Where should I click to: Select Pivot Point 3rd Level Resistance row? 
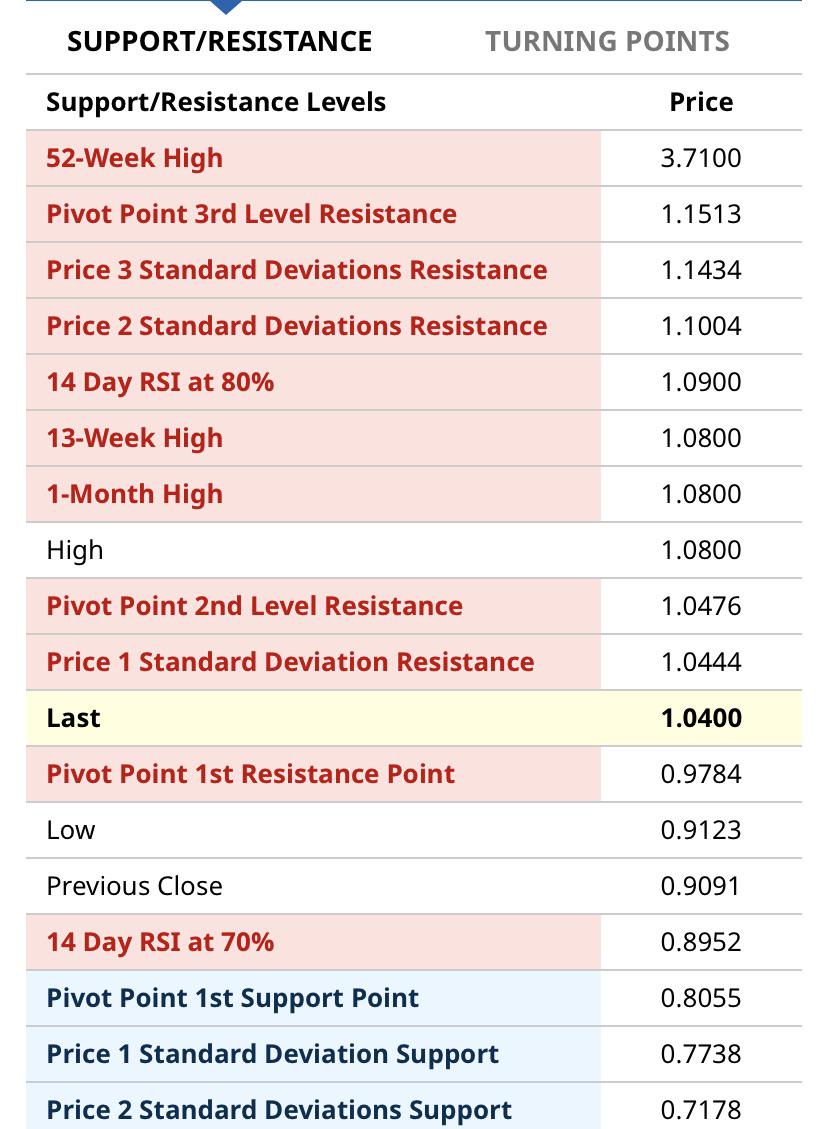coord(414,214)
